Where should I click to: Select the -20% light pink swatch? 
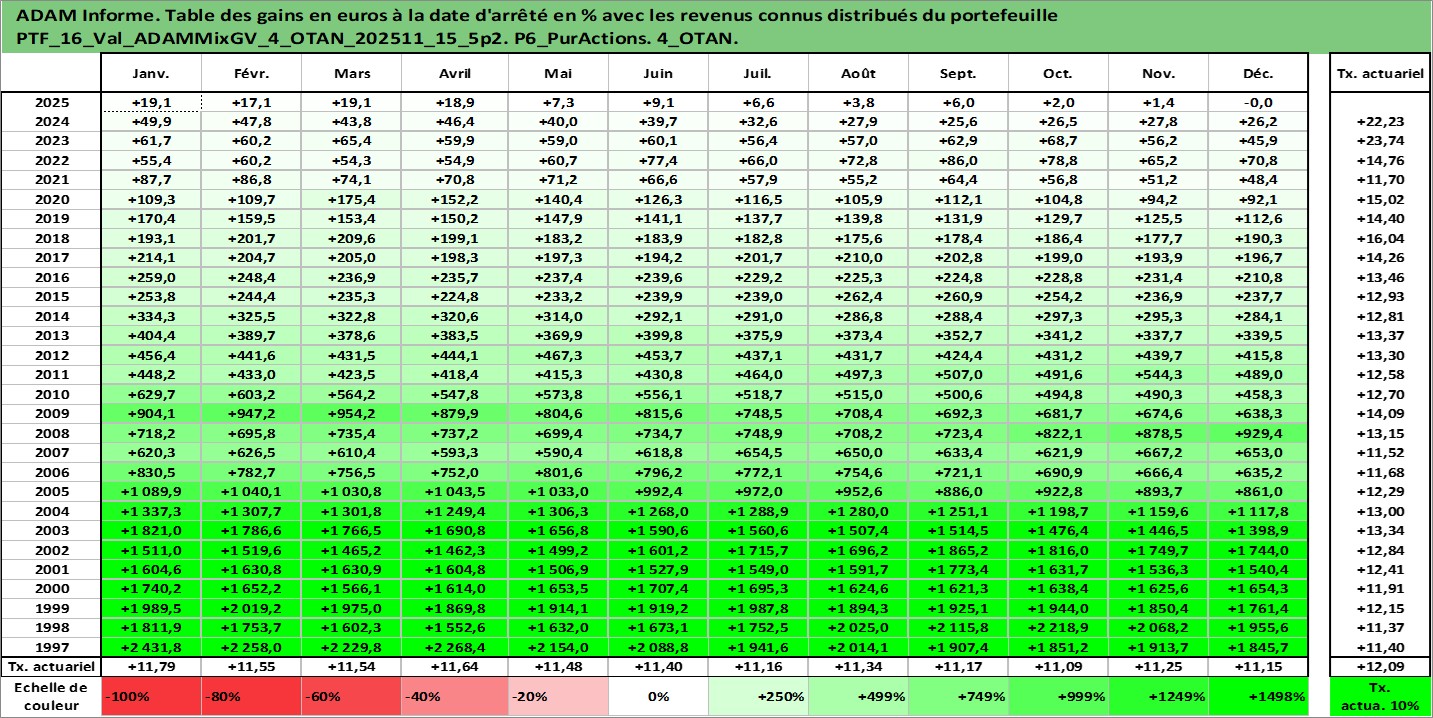click(x=558, y=696)
